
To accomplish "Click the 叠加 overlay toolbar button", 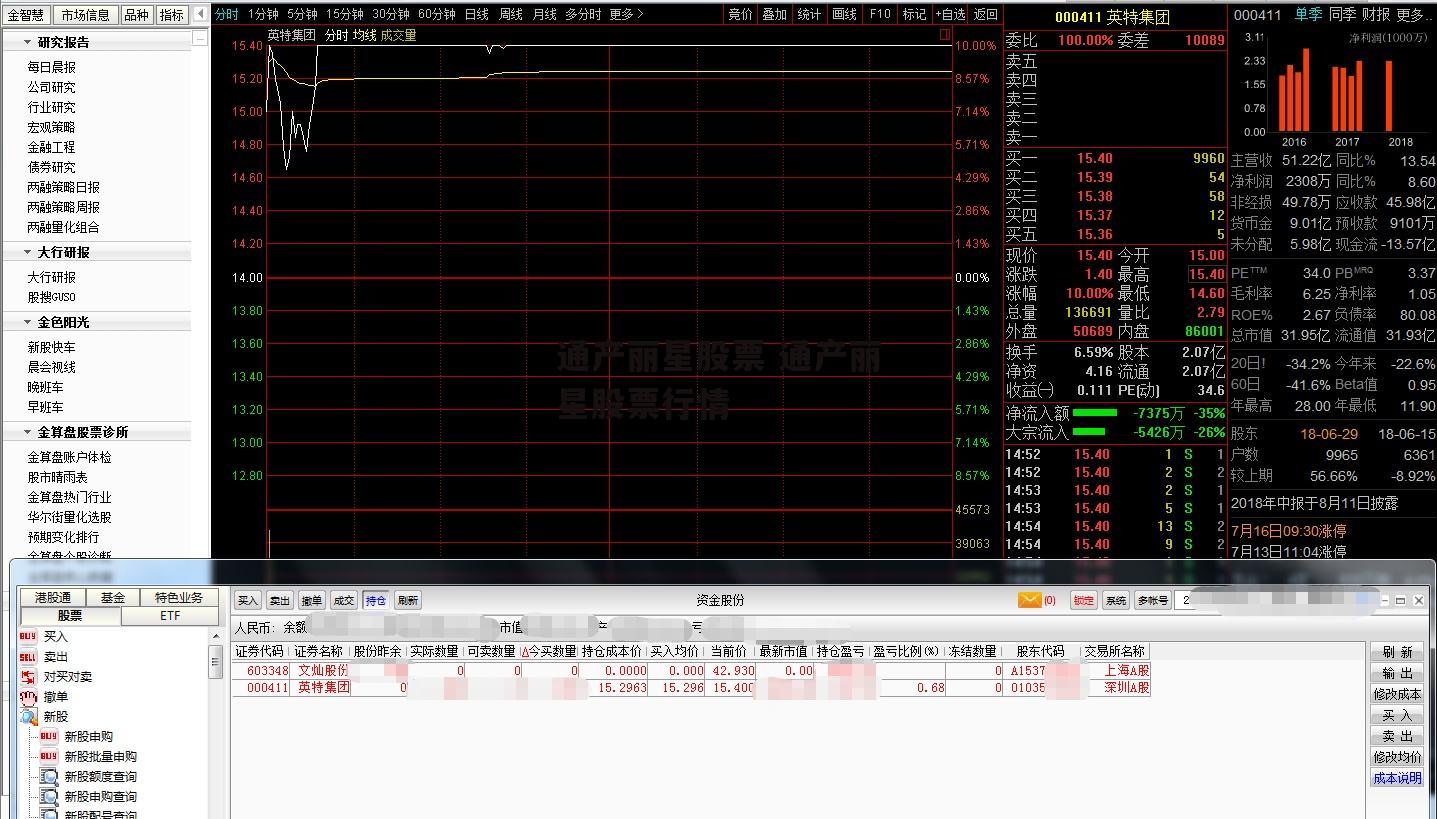I will (x=775, y=14).
